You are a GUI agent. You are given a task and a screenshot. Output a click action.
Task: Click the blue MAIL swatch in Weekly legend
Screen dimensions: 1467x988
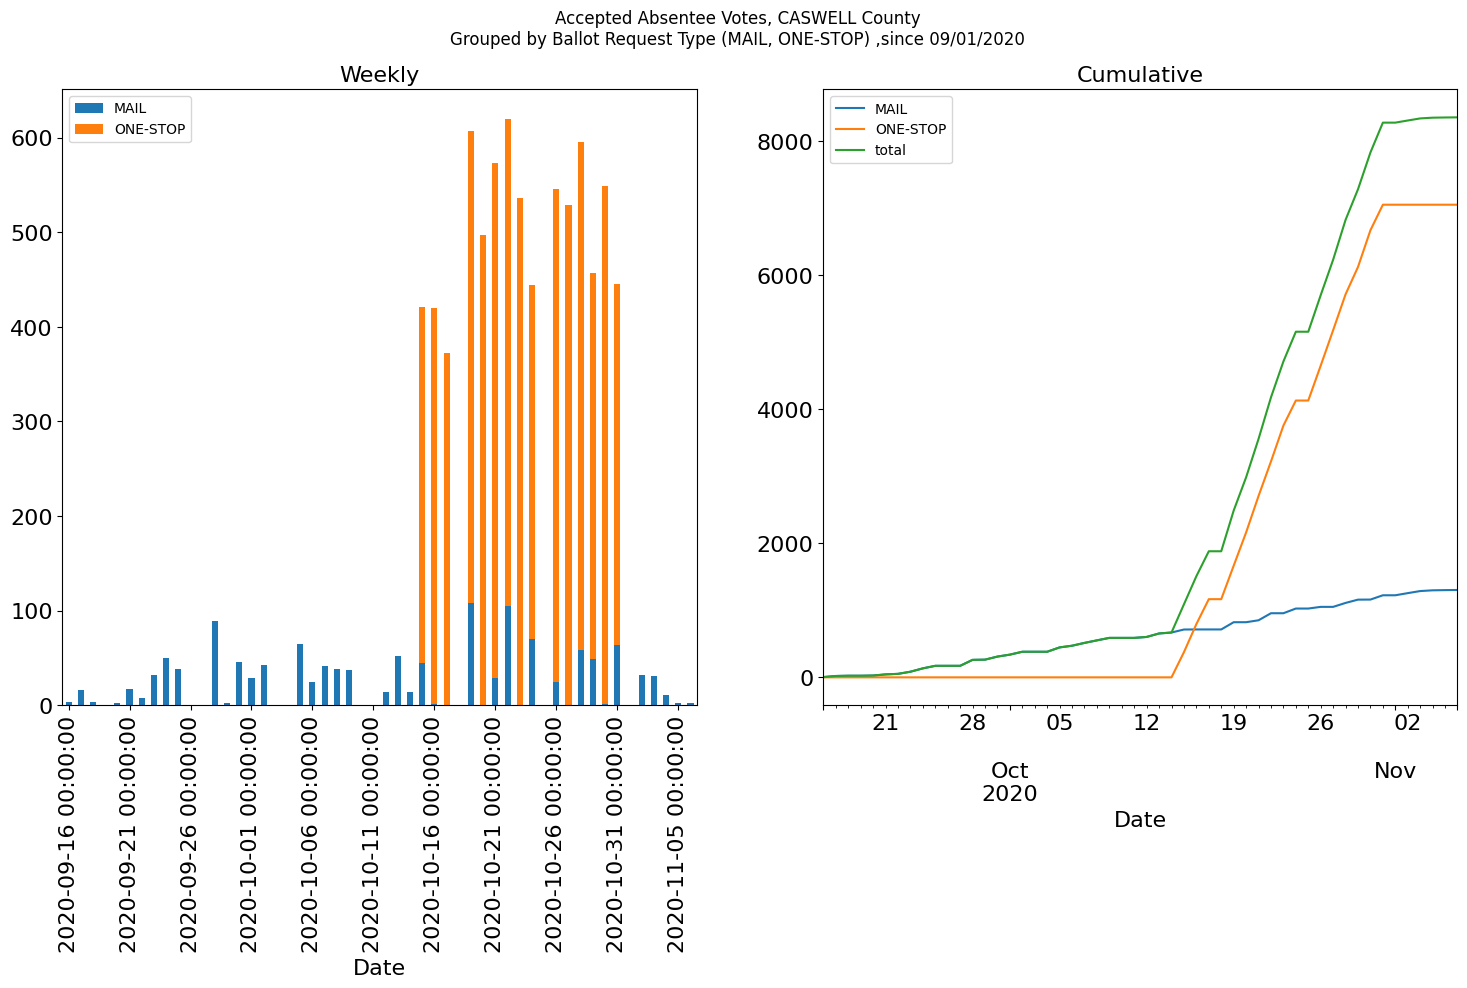click(89, 108)
